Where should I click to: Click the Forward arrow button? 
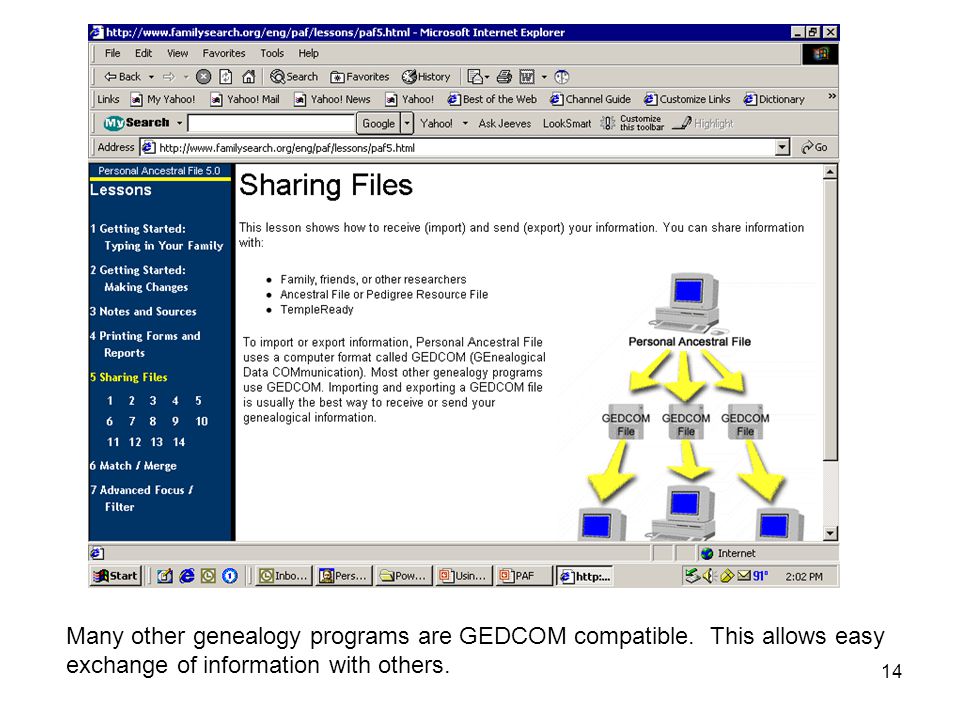[x=169, y=77]
